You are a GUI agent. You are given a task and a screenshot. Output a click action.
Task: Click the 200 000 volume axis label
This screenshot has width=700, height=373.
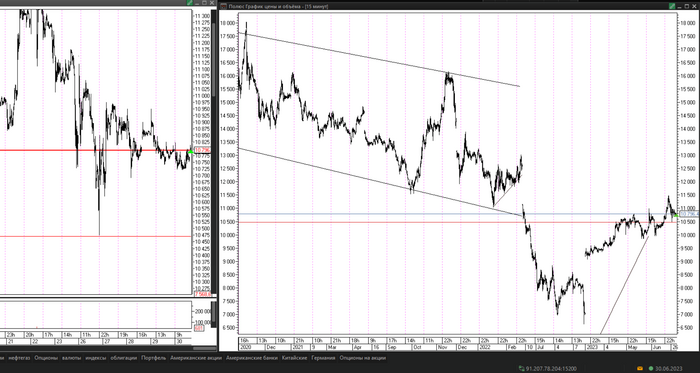click(x=203, y=312)
